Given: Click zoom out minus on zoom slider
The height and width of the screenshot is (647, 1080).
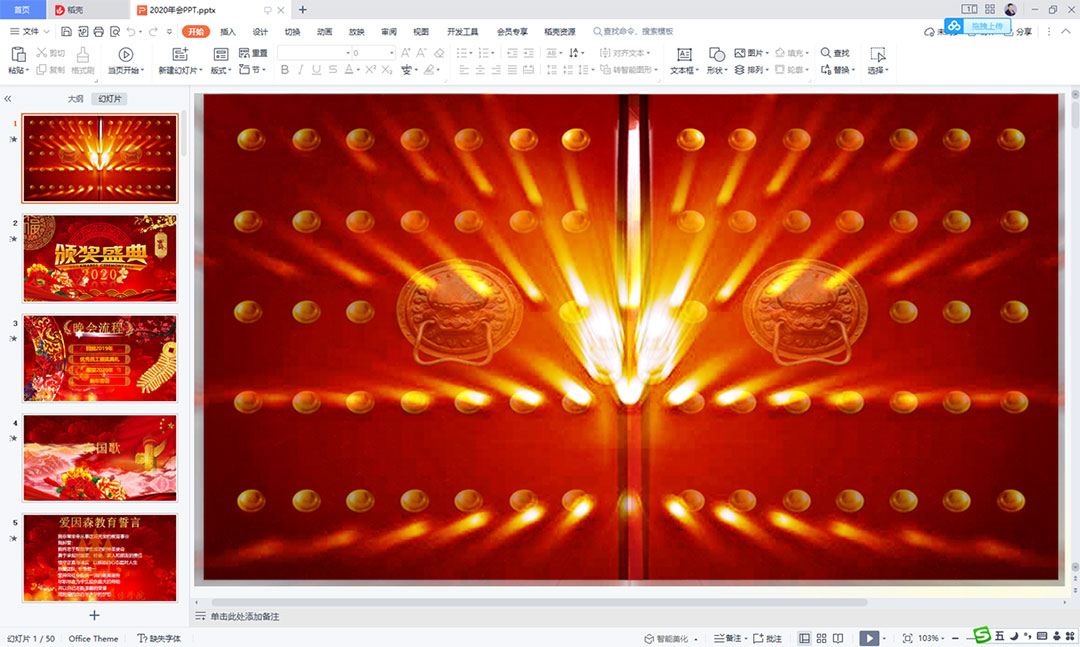Looking at the screenshot, I should (x=955, y=638).
